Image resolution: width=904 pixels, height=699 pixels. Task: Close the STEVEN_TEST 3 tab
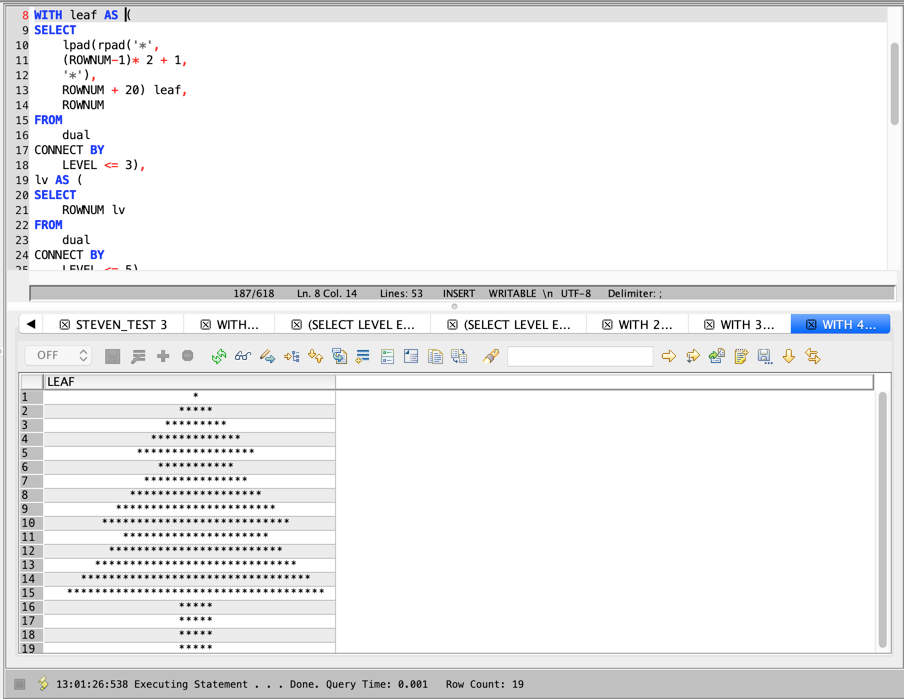[x=65, y=325]
